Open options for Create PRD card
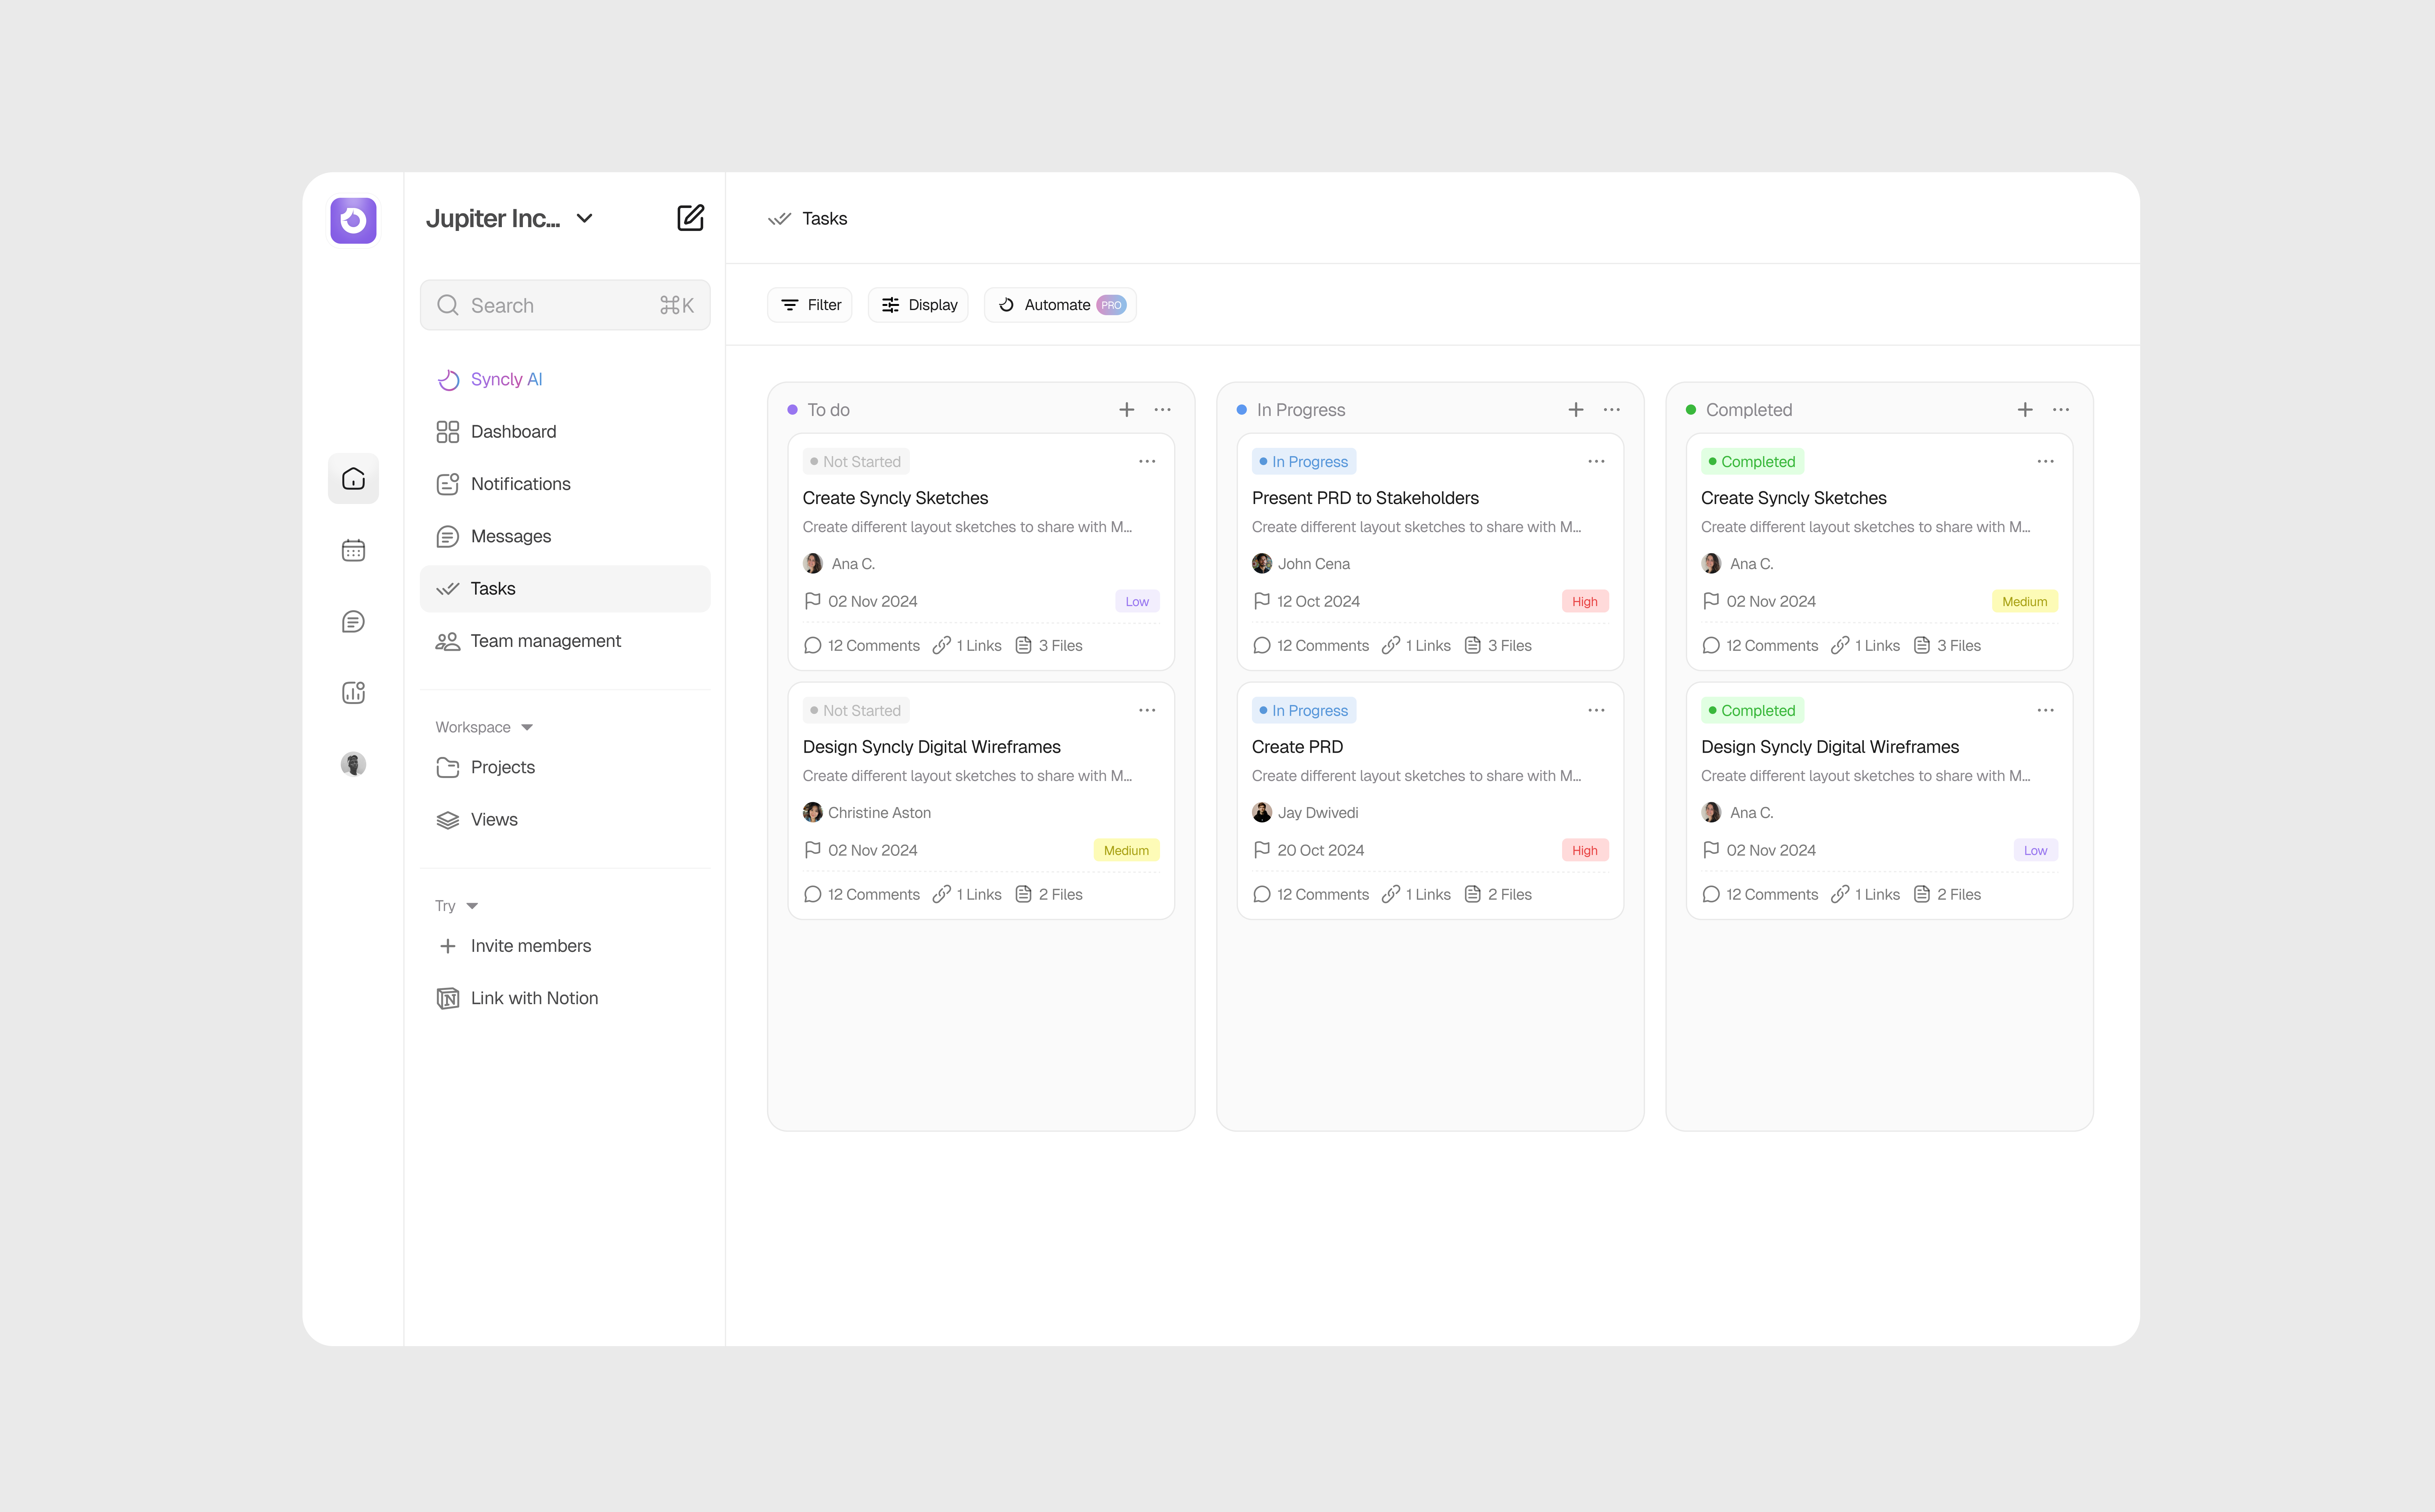This screenshot has width=2435, height=1512. point(1596,710)
